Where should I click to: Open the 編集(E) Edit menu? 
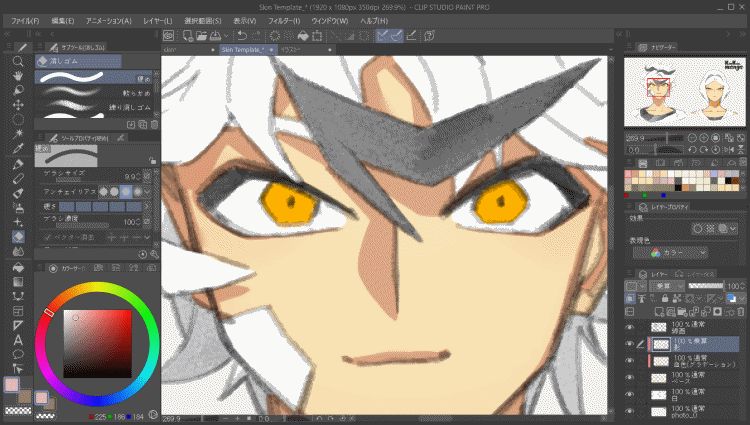click(x=63, y=21)
